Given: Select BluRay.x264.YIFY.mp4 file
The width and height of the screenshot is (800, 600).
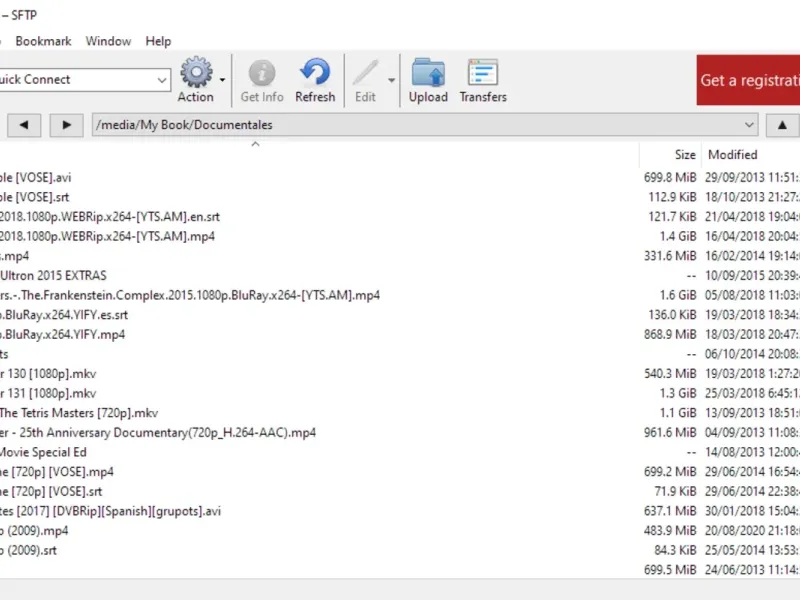Looking at the screenshot, I should pyautogui.click(x=62, y=335).
